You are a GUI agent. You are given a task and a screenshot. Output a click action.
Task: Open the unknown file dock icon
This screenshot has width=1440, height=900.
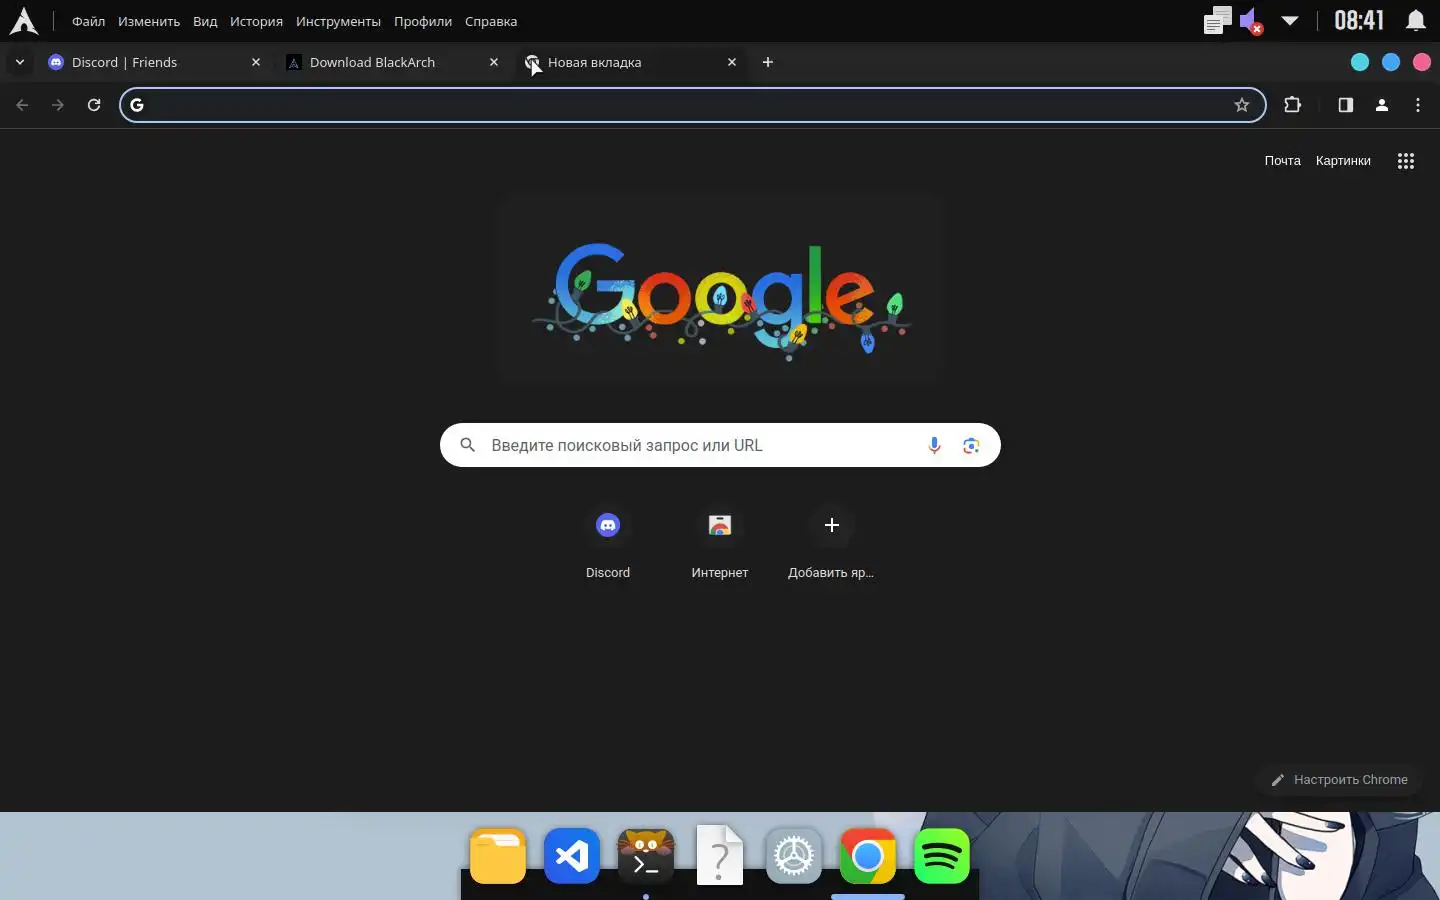tap(720, 855)
